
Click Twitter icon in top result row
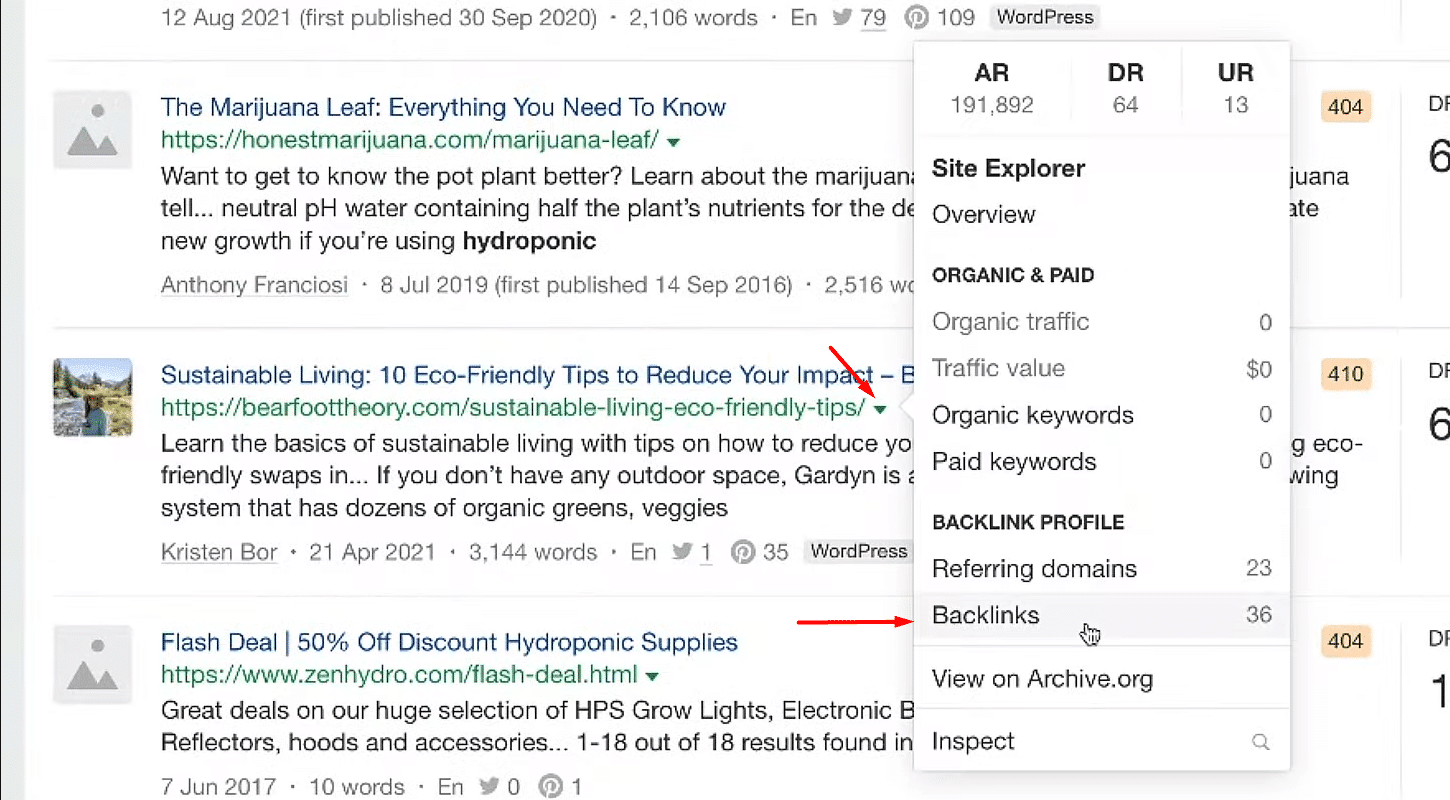tap(841, 17)
